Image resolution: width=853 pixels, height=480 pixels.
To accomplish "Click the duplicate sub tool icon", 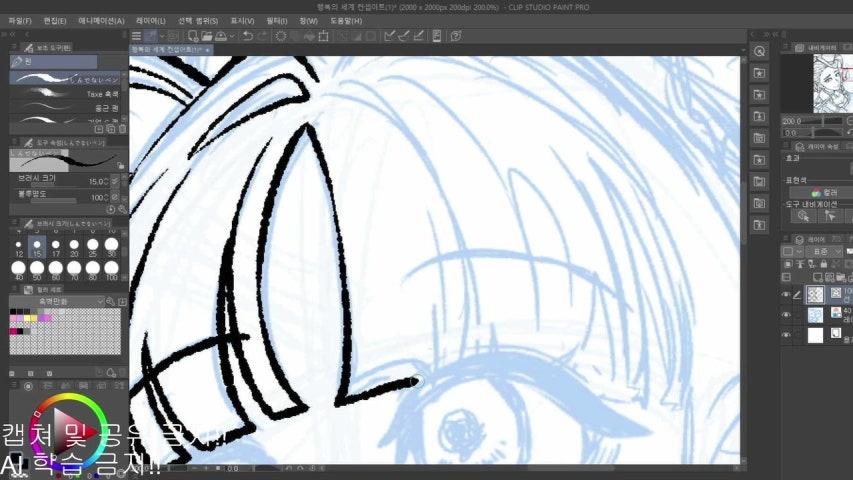I will (x=110, y=129).
